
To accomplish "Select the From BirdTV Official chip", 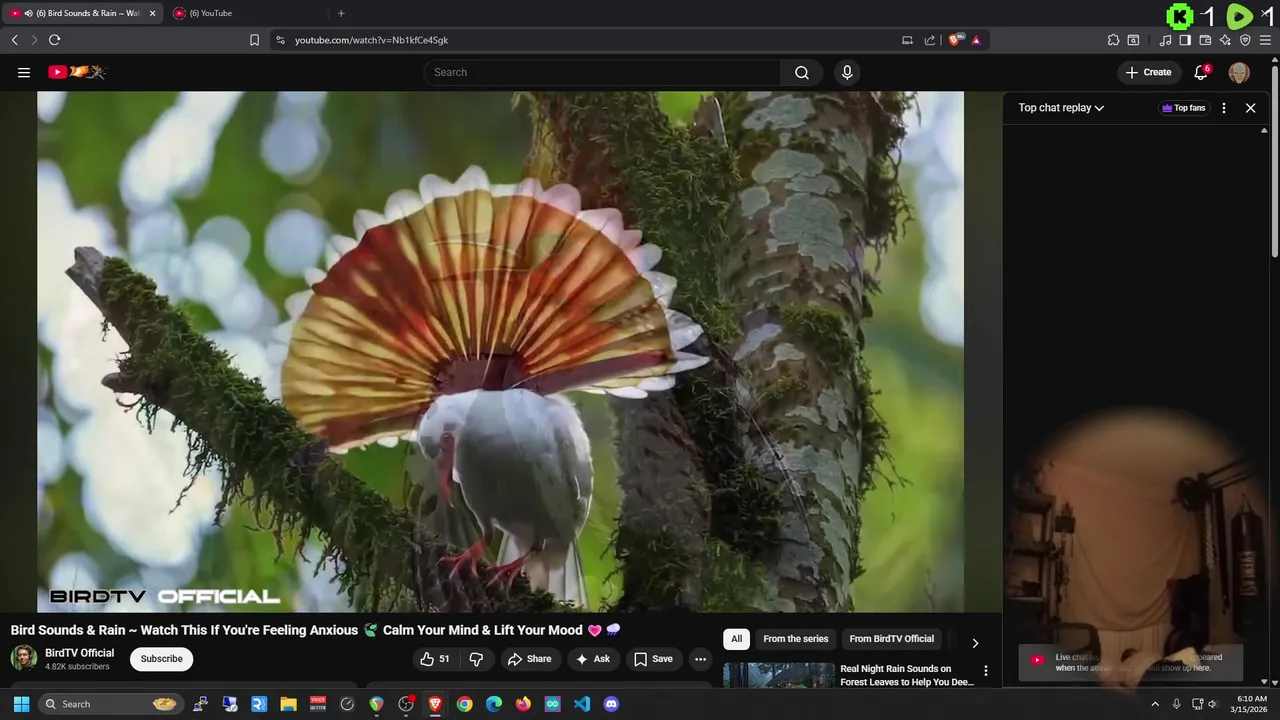I will coord(892,639).
